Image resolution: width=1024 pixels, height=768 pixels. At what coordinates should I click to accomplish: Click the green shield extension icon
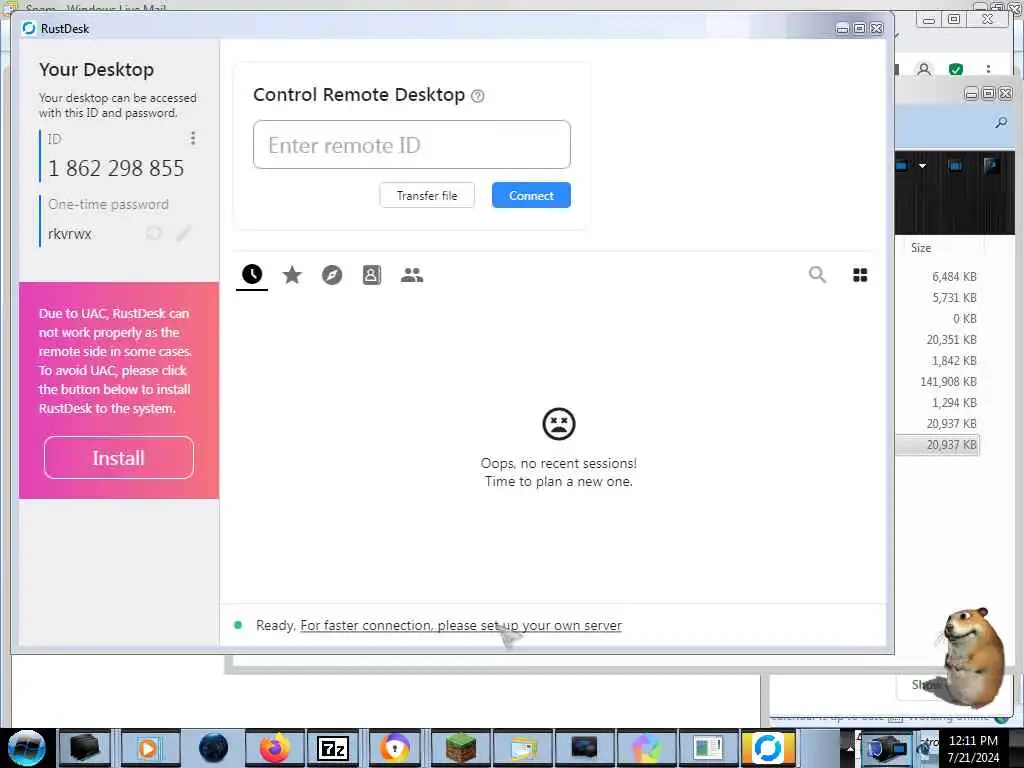[955, 69]
